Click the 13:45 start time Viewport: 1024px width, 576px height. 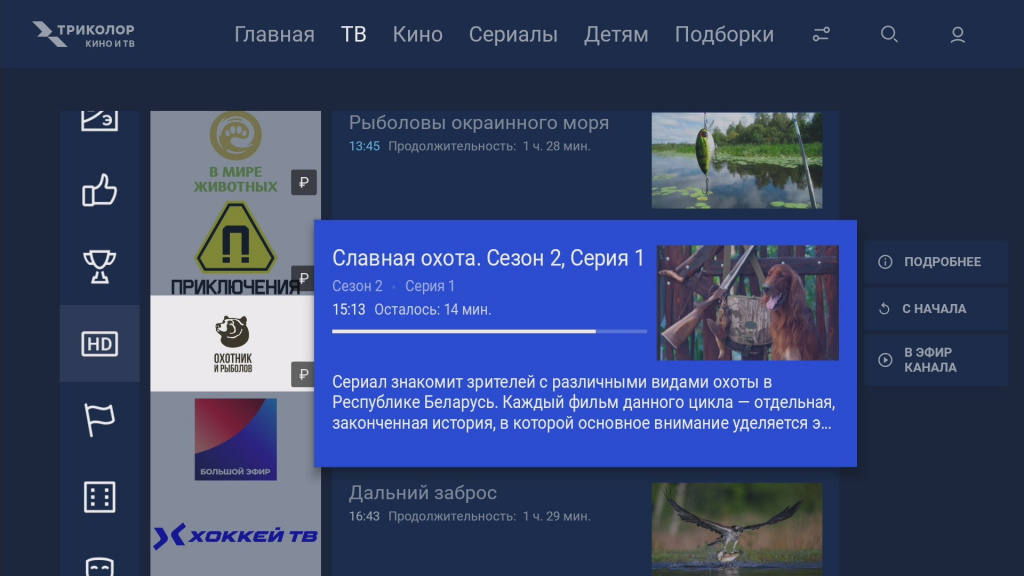pyautogui.click(x=364, y=146)
